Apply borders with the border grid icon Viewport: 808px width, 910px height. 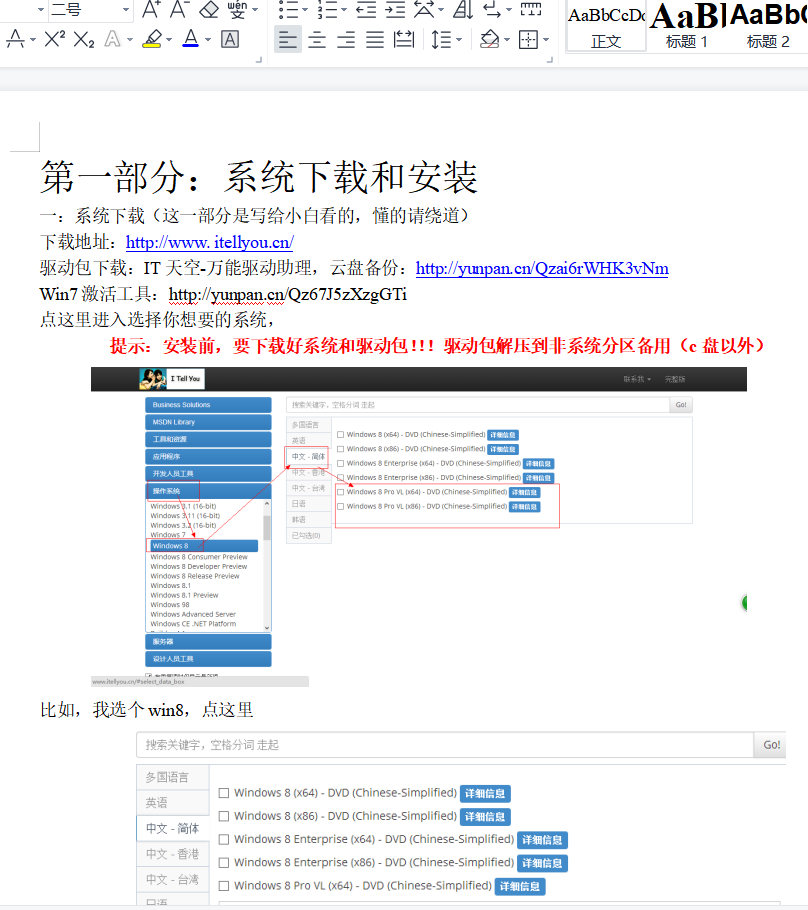pyautogui.click(x=528, y=39)
